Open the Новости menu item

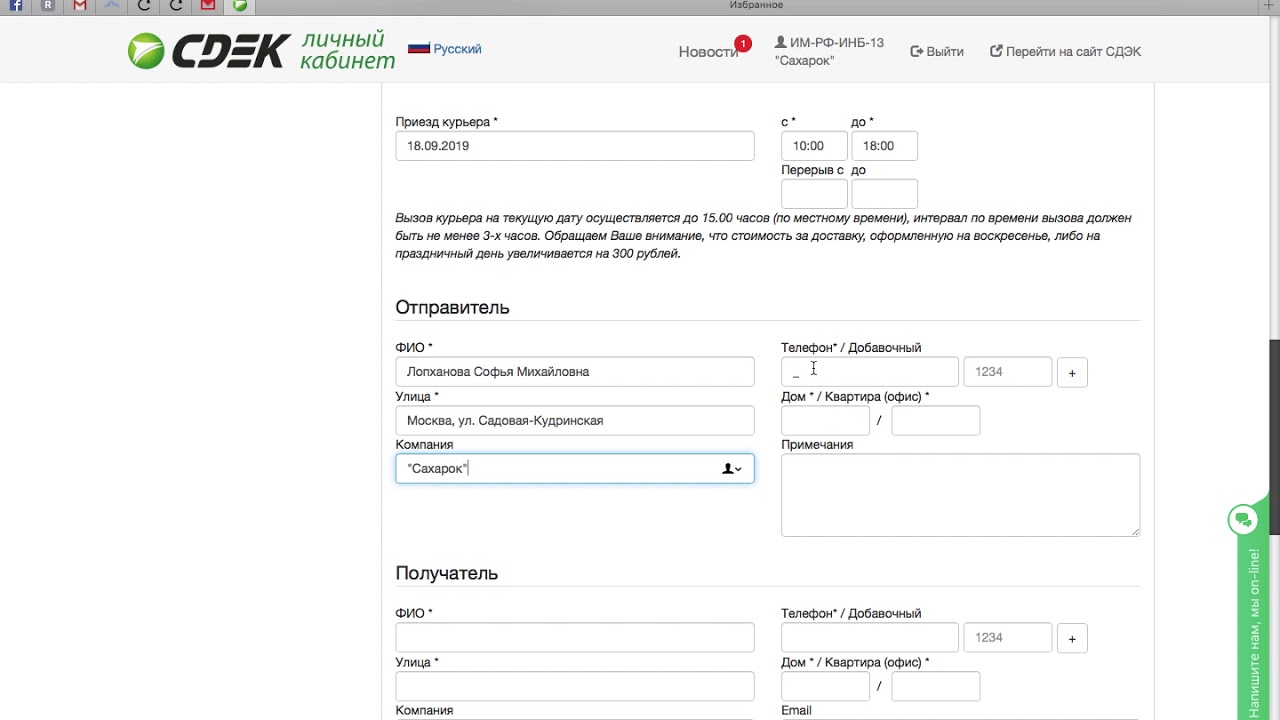click(x=708, y=52)
